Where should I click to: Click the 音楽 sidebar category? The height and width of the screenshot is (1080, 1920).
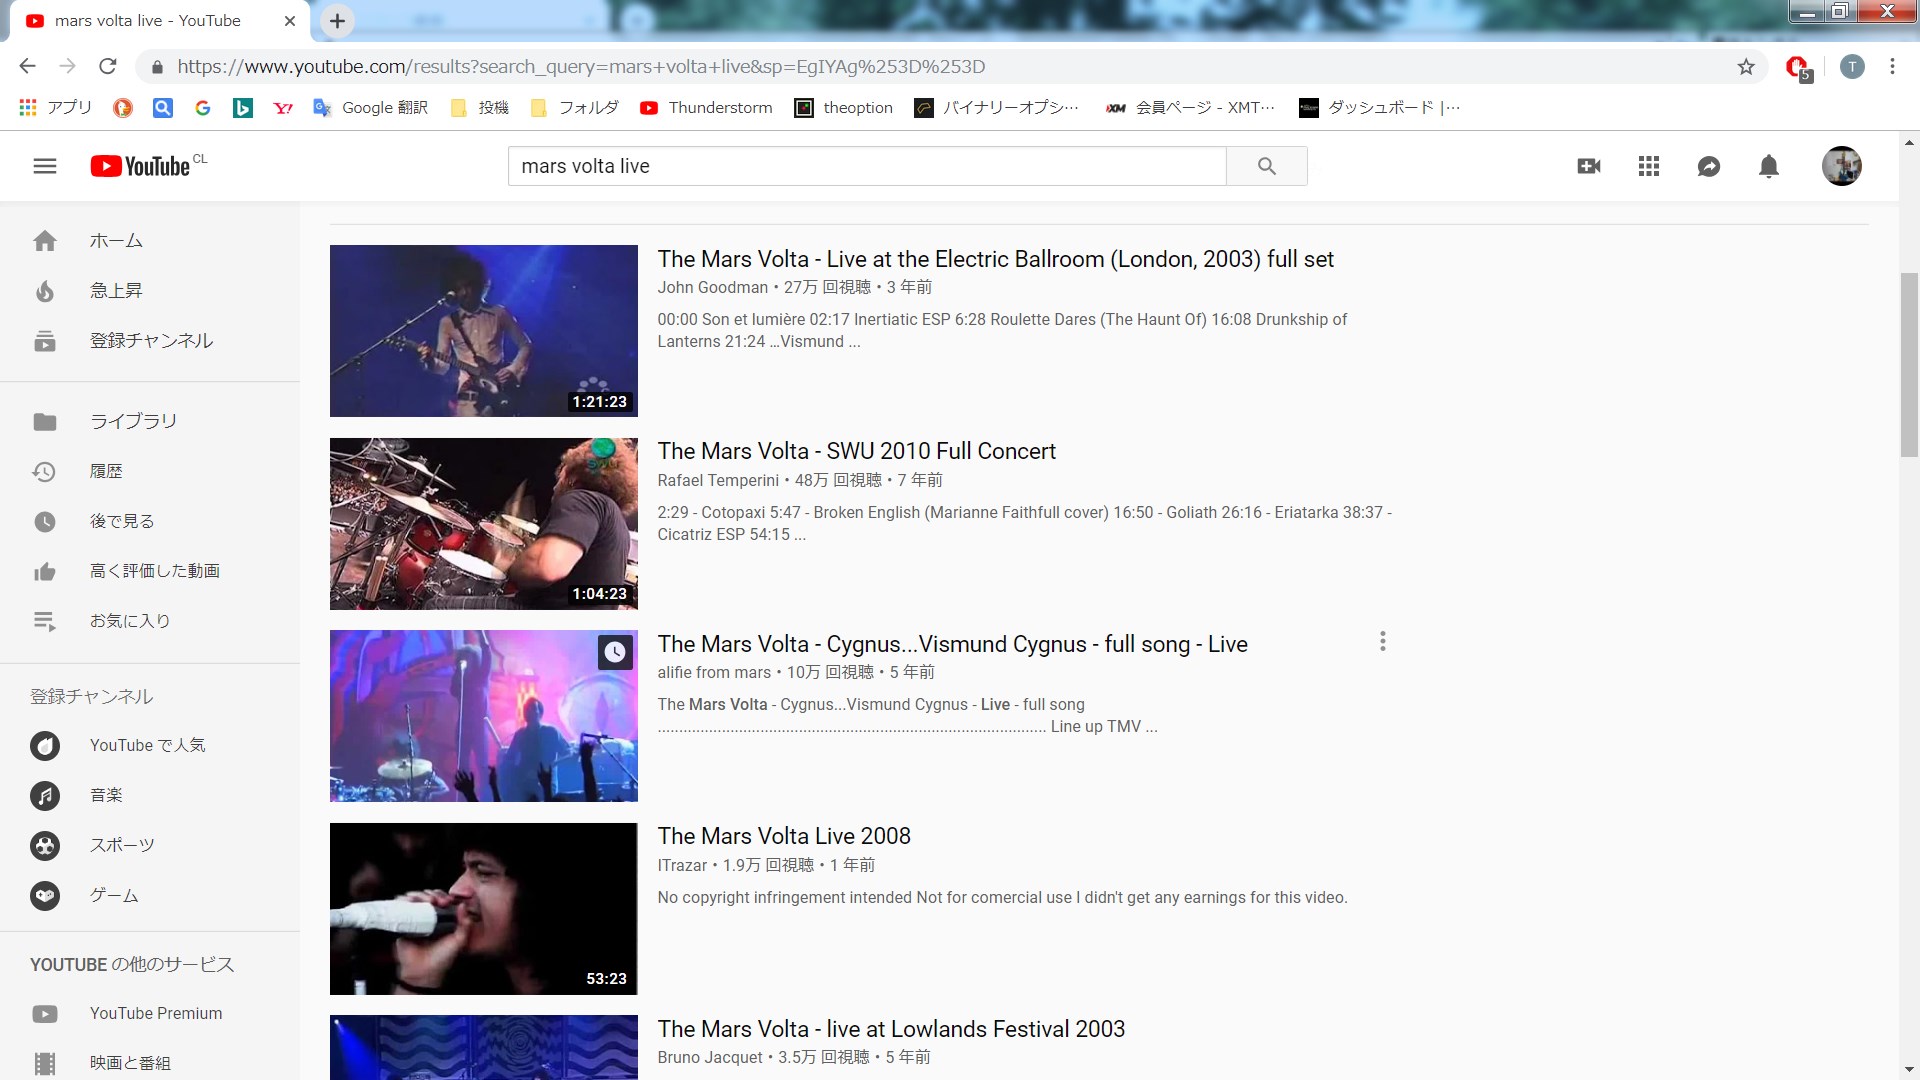pyautogui.click(x=105, y=795)
